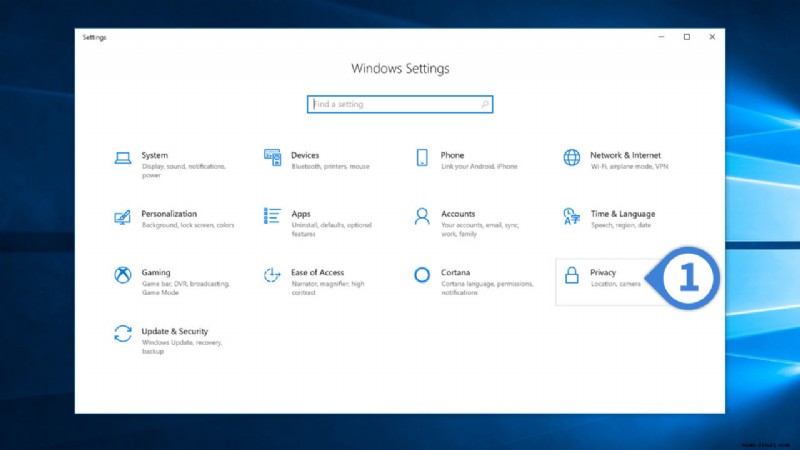
Task: Click 'Windows Update, recovery, backup' text
Action: (x=182, y=347)
